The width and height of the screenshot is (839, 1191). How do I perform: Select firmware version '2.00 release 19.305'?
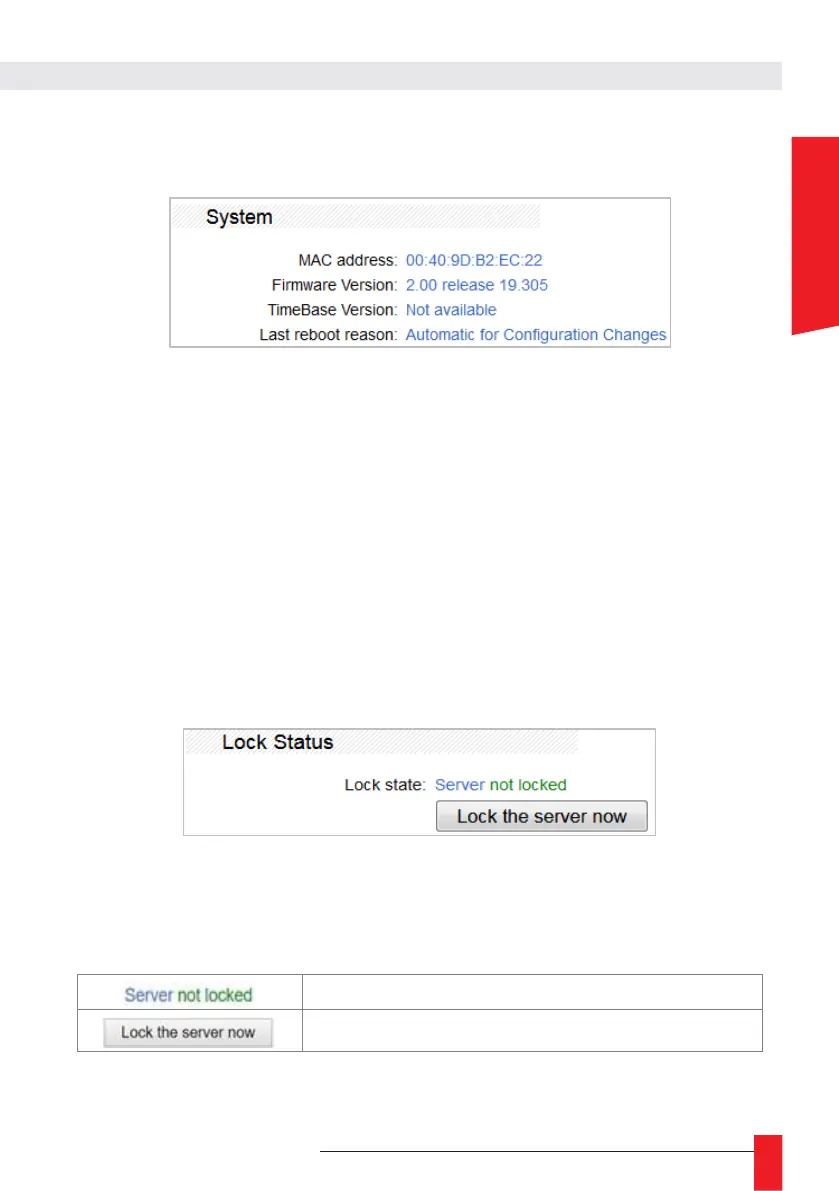[476, 285]
